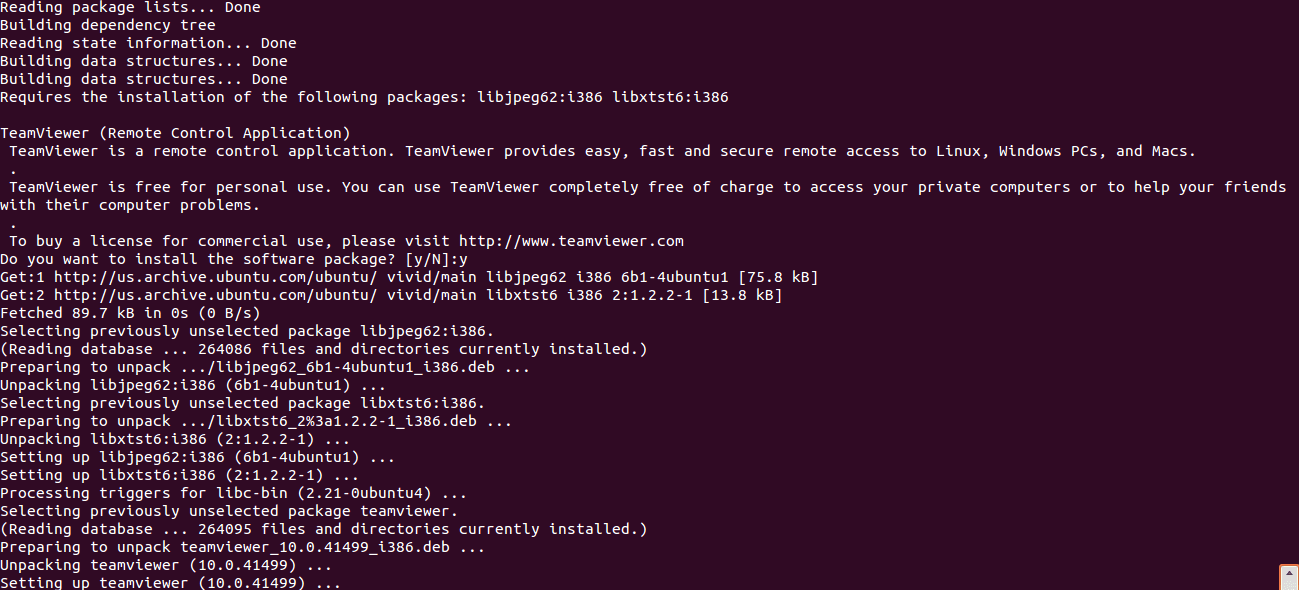
Task: Click the 'TeamViewer (Remote Control Application)' heading line
Action: coord(175,133)
